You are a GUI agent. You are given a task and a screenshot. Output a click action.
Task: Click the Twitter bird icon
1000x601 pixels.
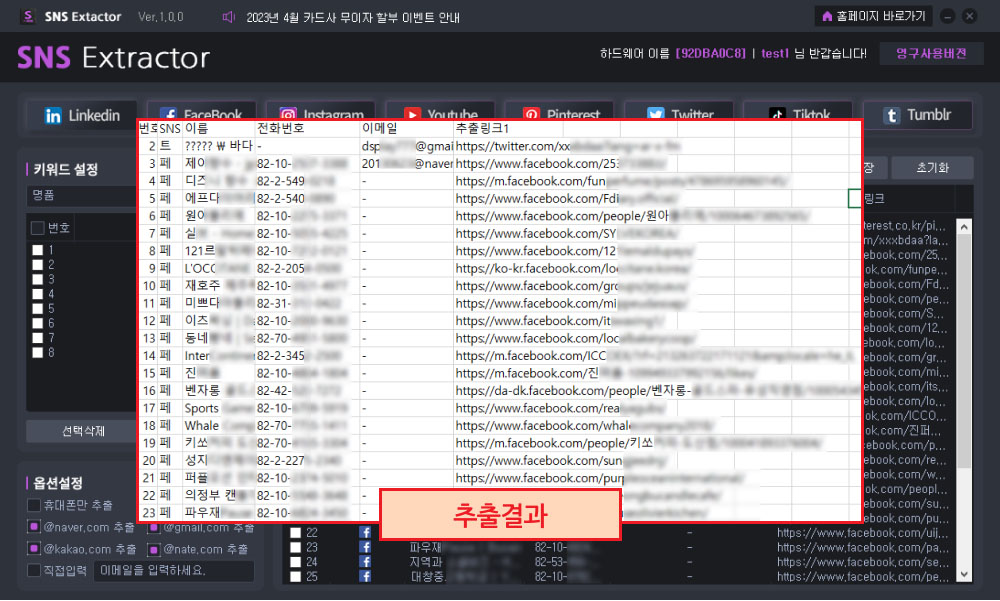coord(656,115)
